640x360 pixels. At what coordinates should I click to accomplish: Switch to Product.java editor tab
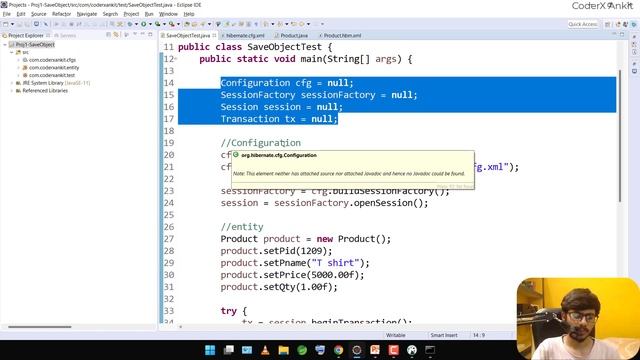click(291, 36)
